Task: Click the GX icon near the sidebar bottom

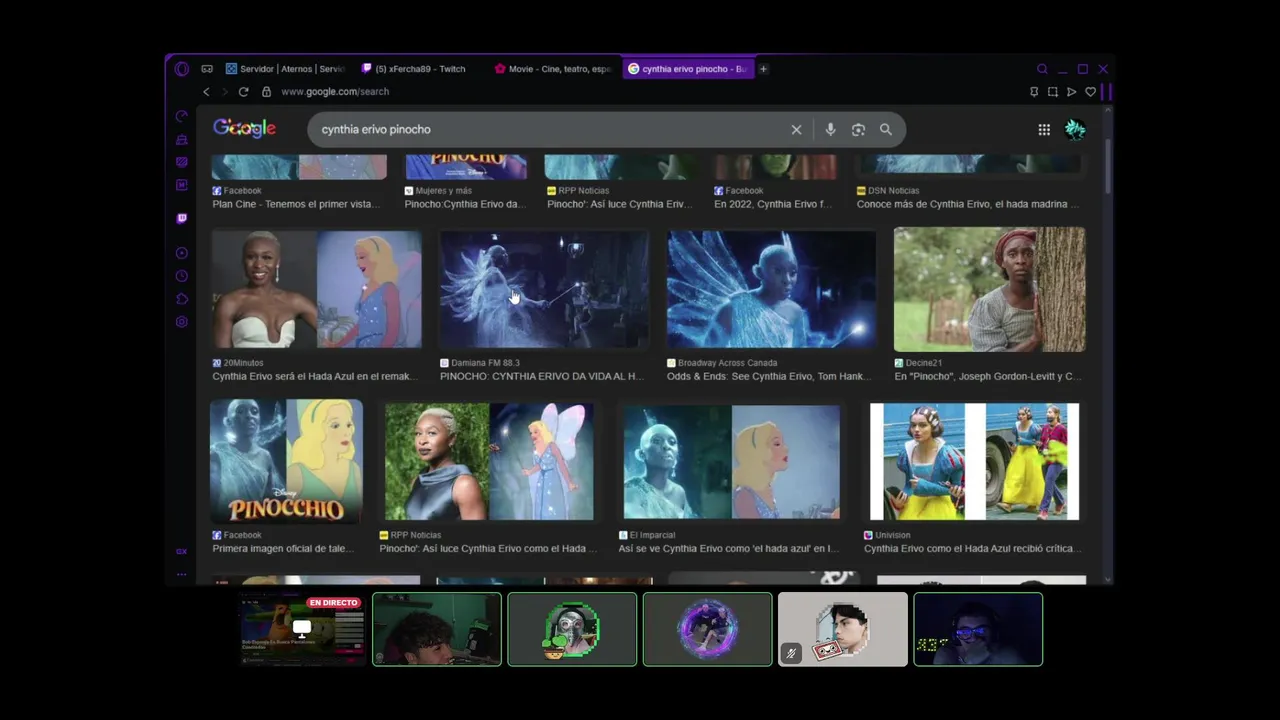Action: click(x=181, y=551)
